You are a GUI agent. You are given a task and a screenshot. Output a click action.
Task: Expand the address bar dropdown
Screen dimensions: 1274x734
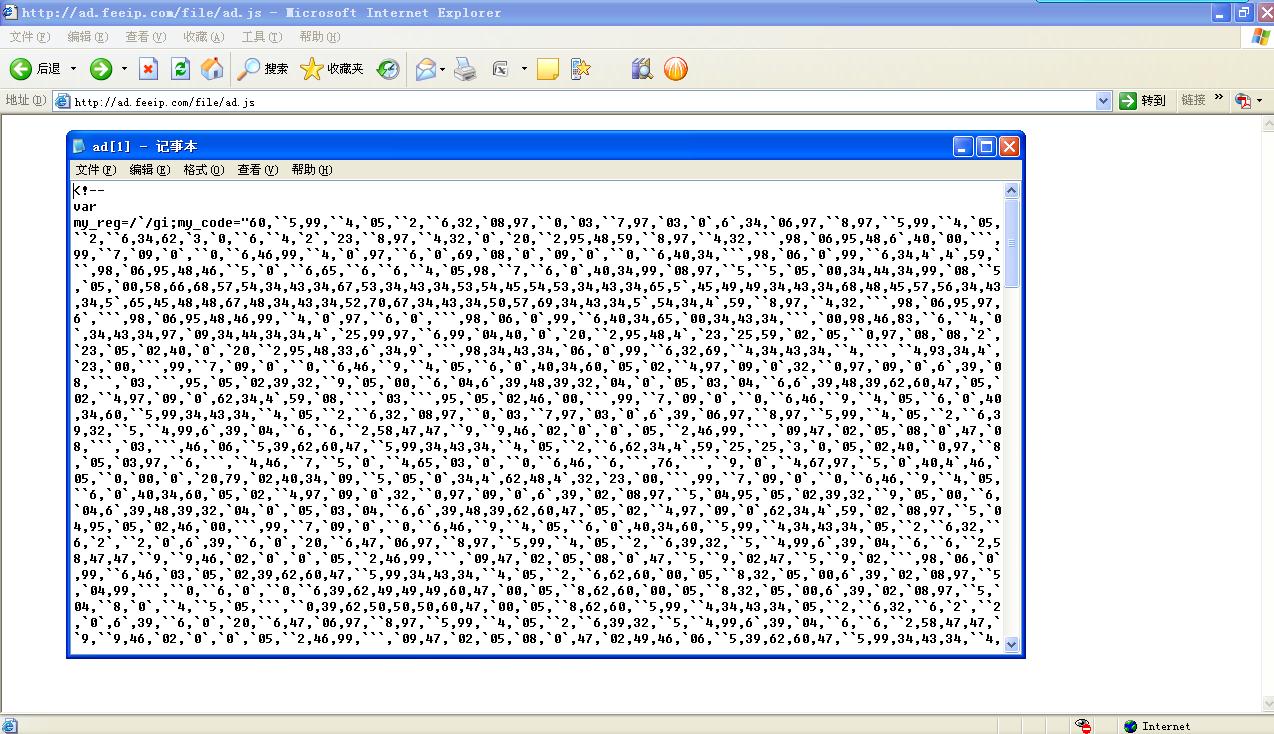coord(1103,101)
